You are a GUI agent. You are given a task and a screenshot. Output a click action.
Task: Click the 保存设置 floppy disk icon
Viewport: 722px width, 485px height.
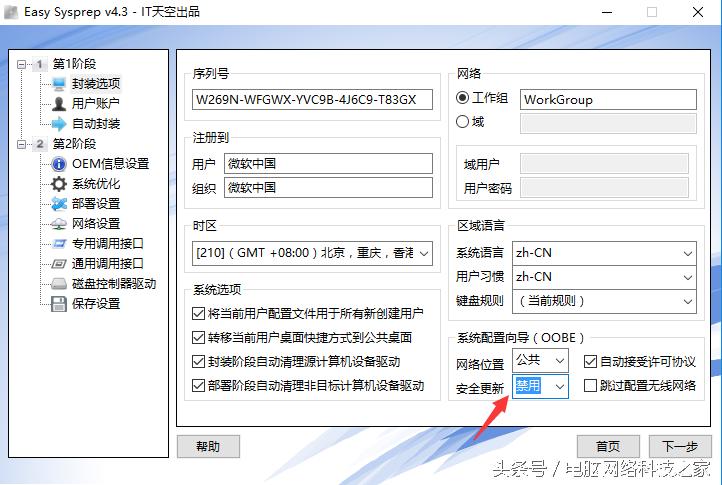point(59,304)
